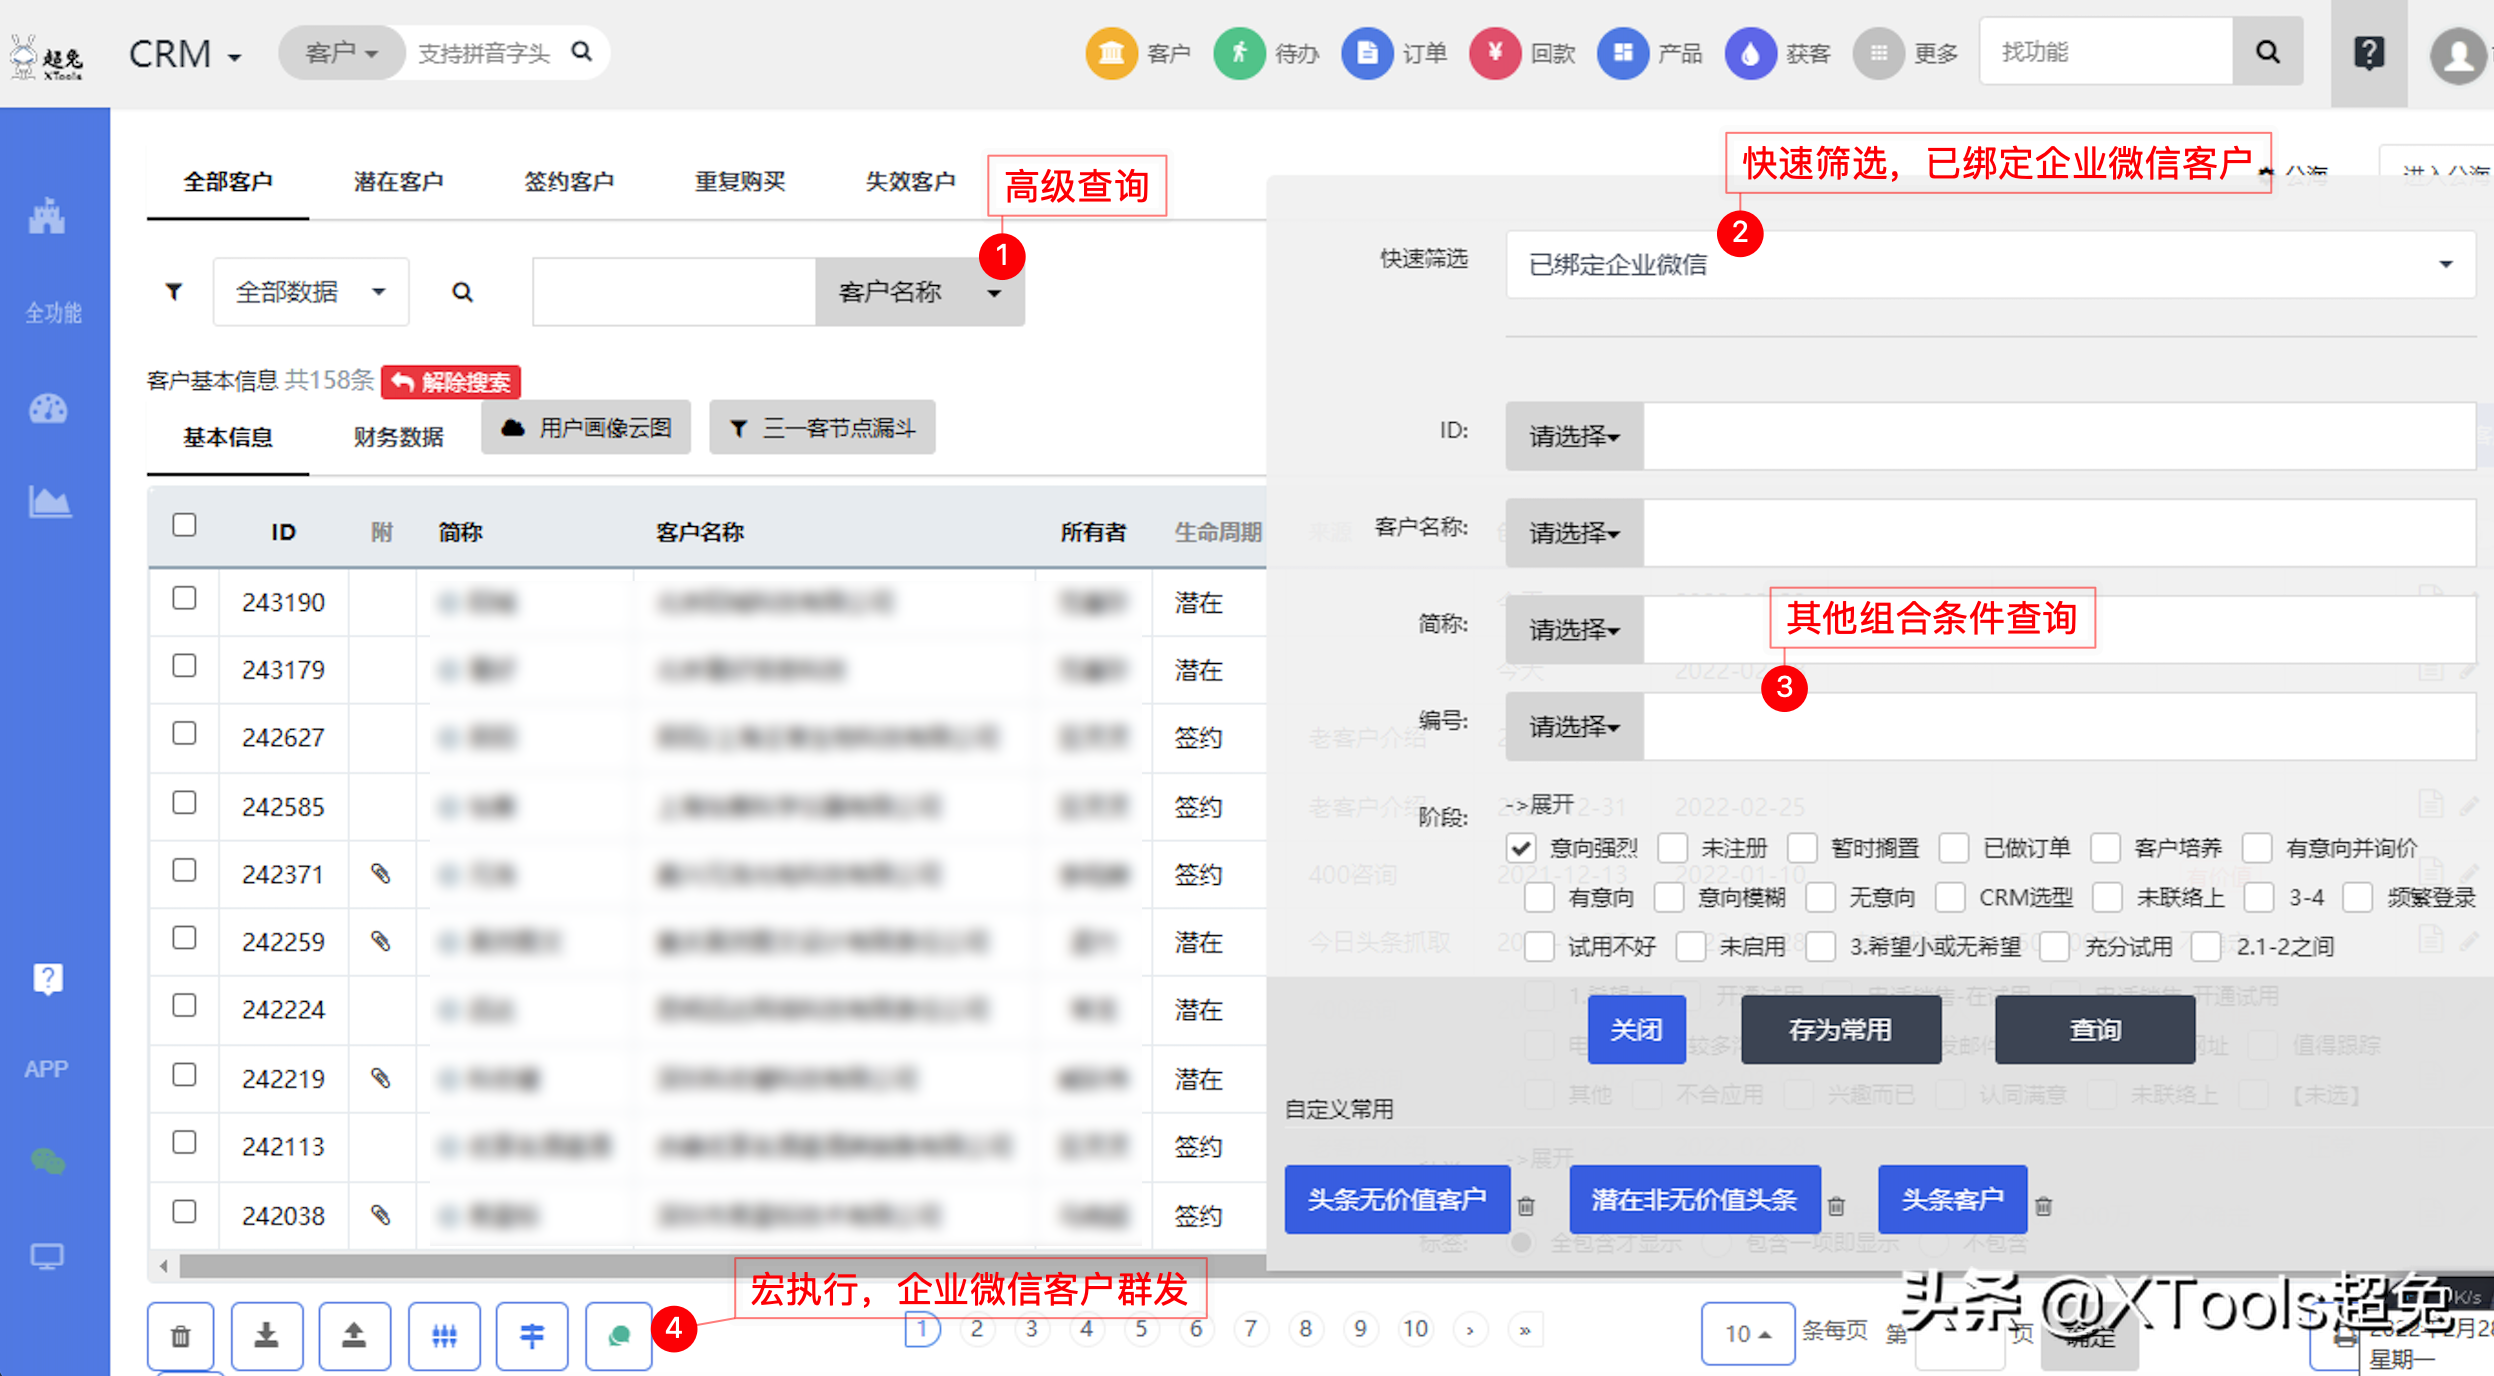
Task: Switch to the 签约客户 tab
Action: [569, 182]
